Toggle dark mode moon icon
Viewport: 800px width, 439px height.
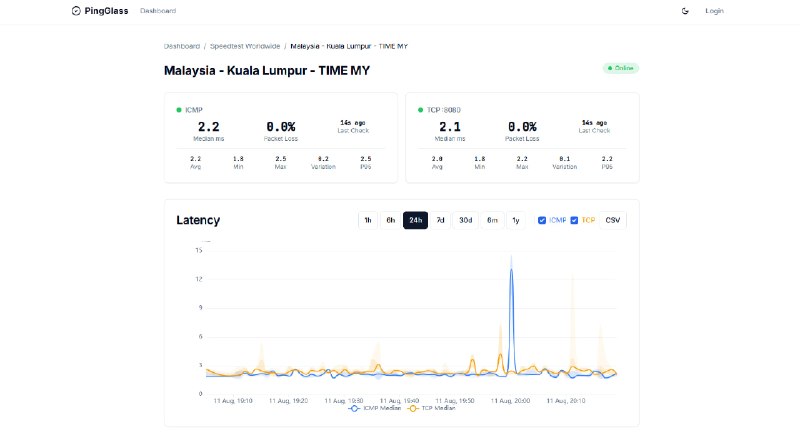point(685,11)
